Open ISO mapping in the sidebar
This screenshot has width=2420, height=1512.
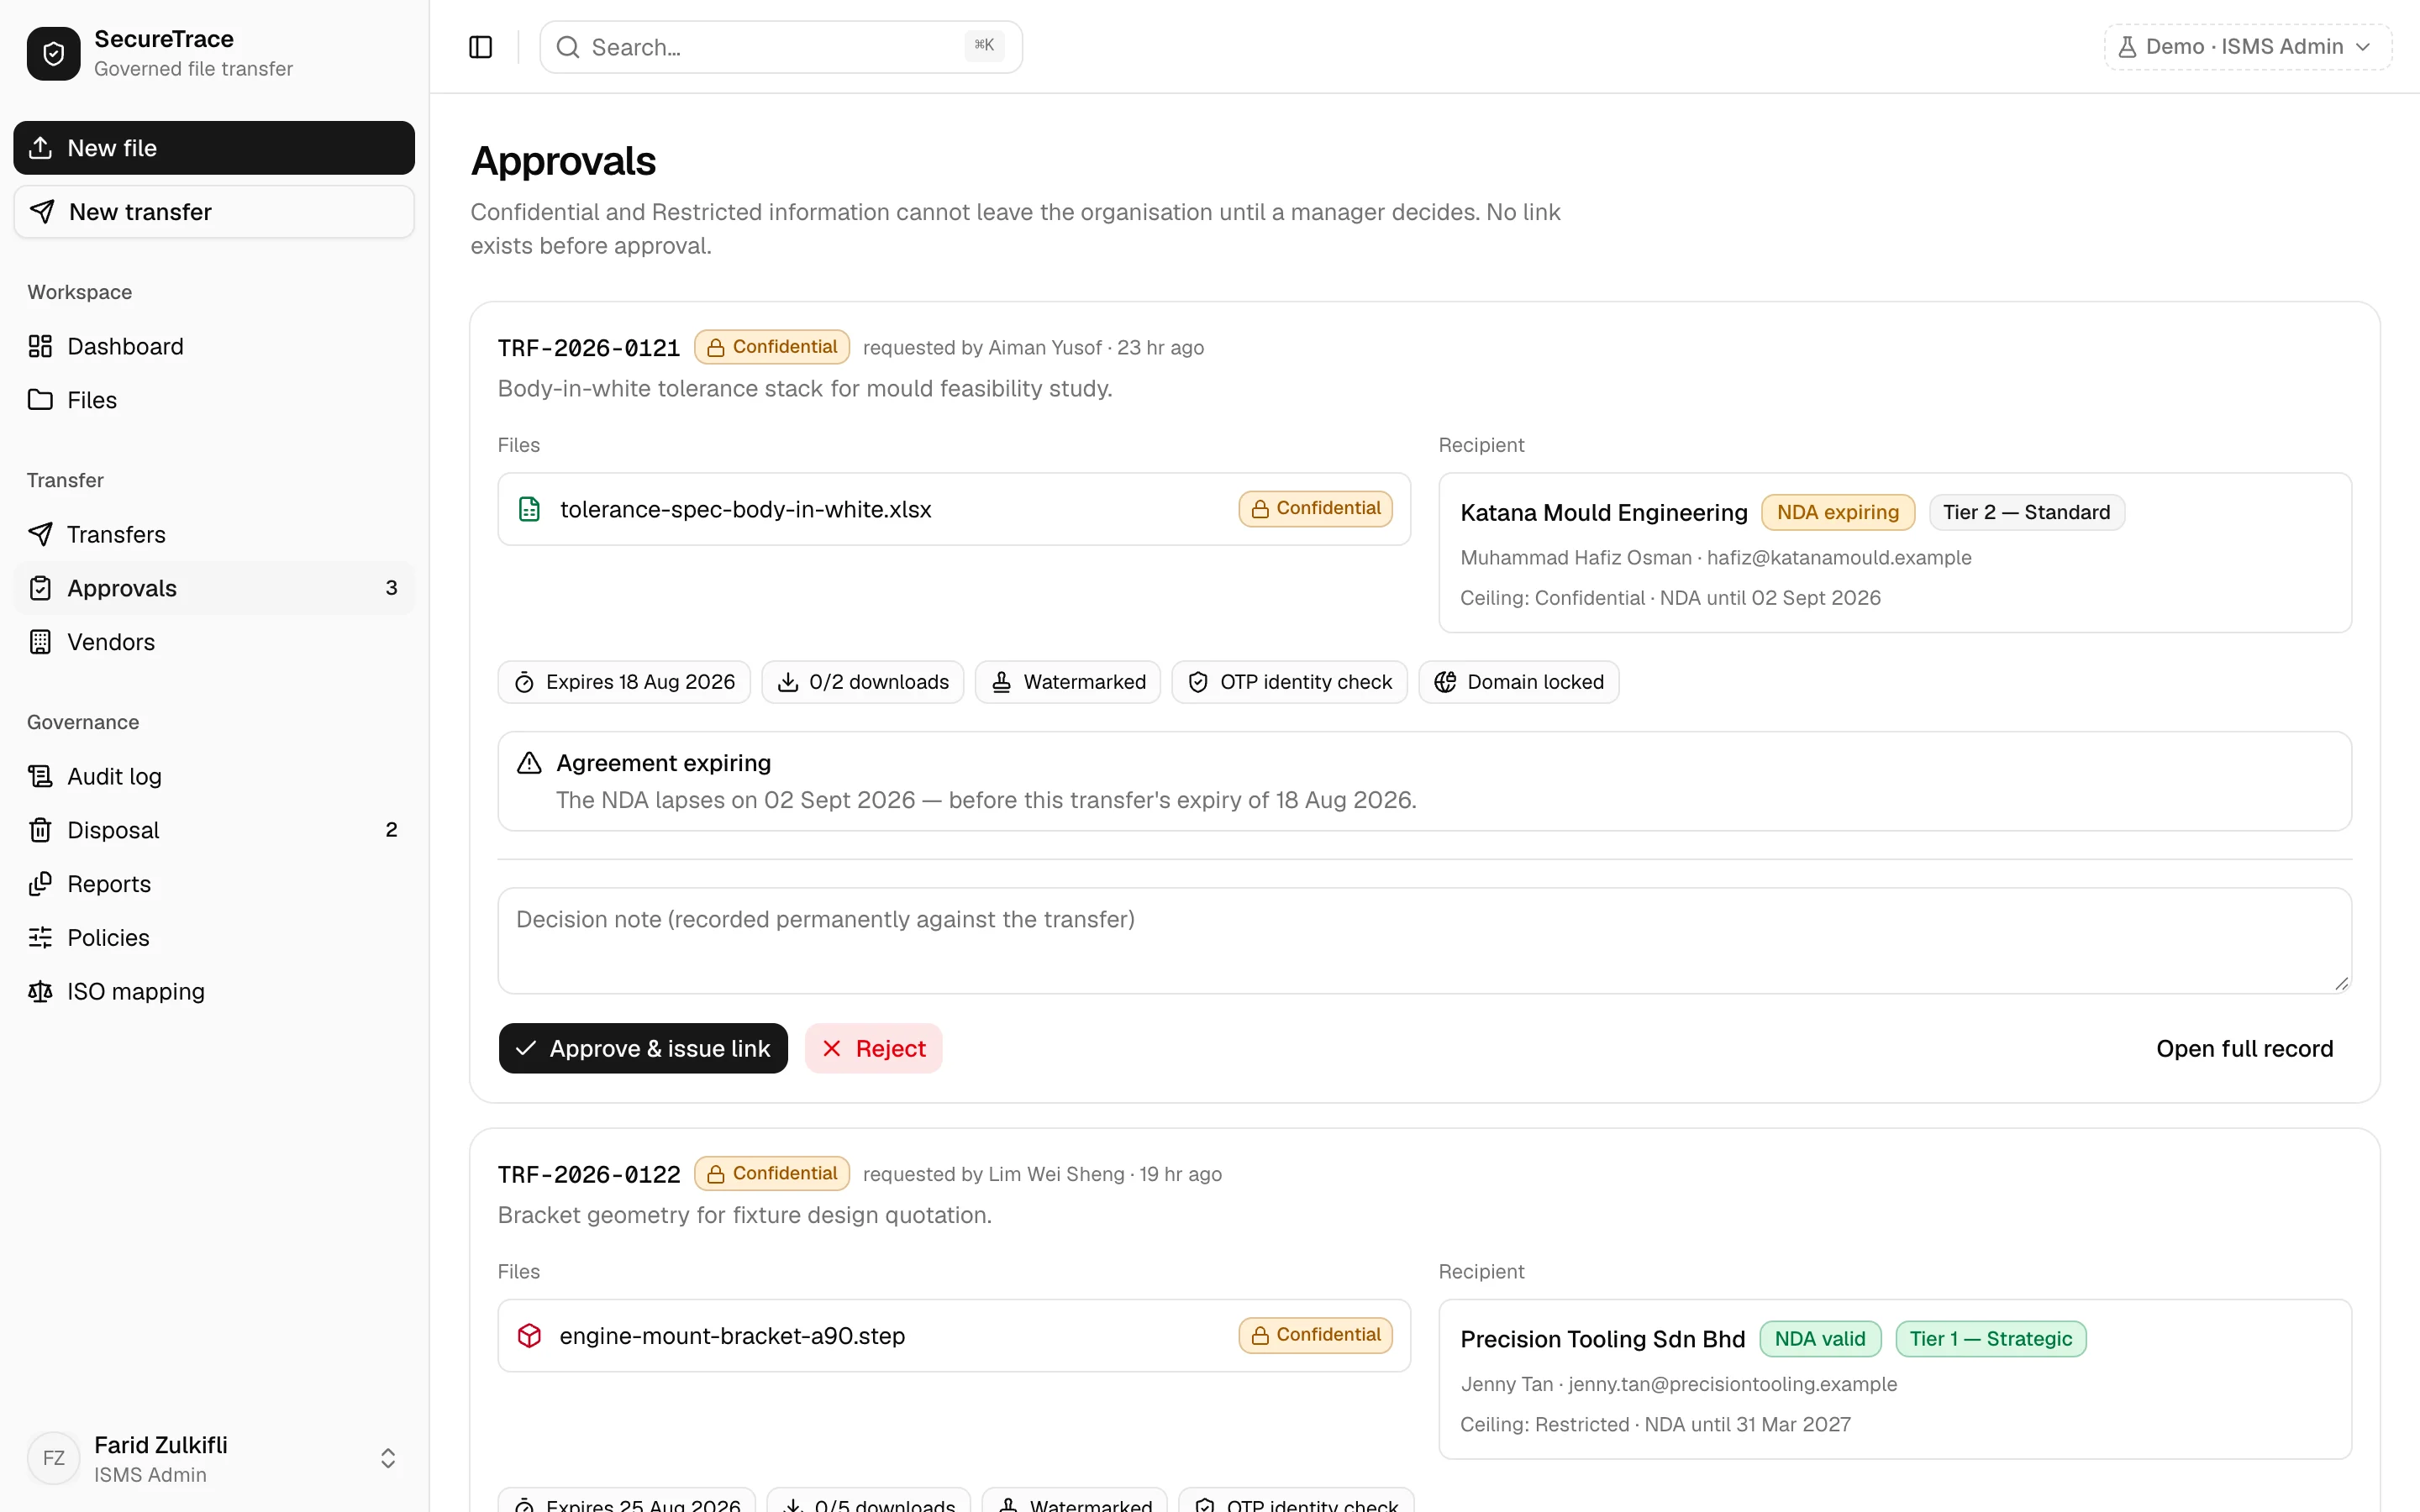214,991
